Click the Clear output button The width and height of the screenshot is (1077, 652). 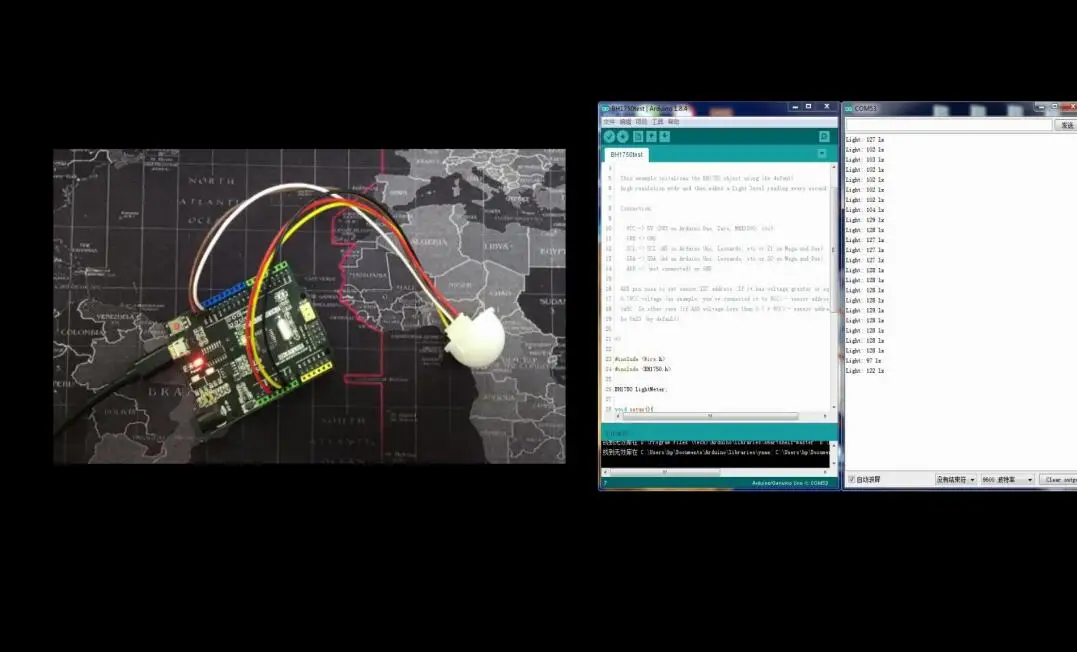click(1060, 480)
